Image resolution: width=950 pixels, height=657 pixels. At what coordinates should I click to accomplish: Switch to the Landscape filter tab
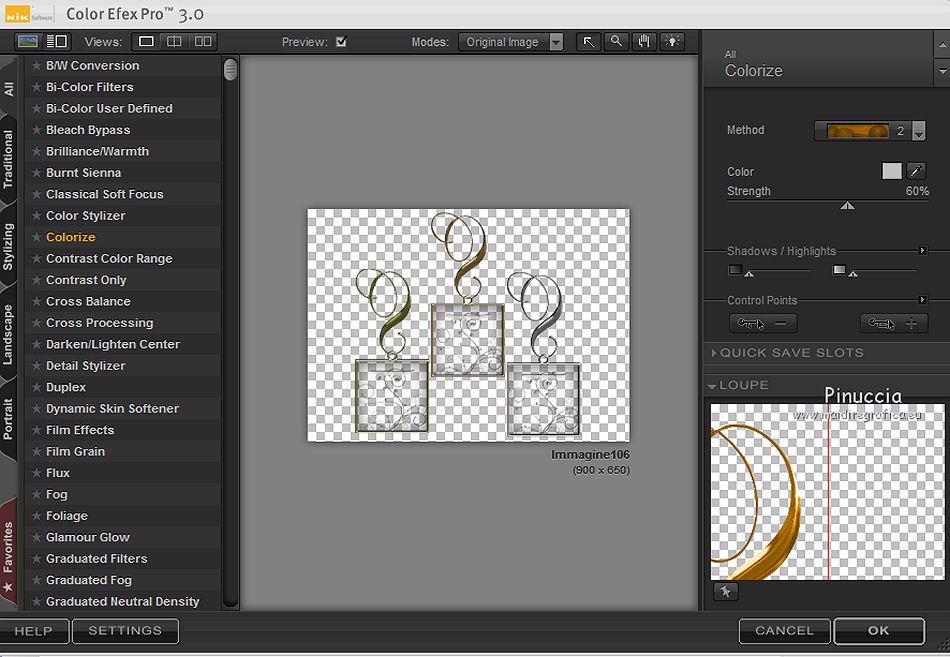click(9, 334)
